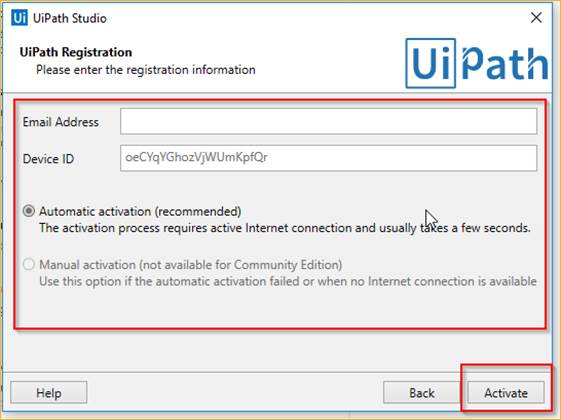Image resolution: width=561 pixels, height=420 pixels.
Task: Focus the Email Address input field
Action: click(x=328, y=122)
